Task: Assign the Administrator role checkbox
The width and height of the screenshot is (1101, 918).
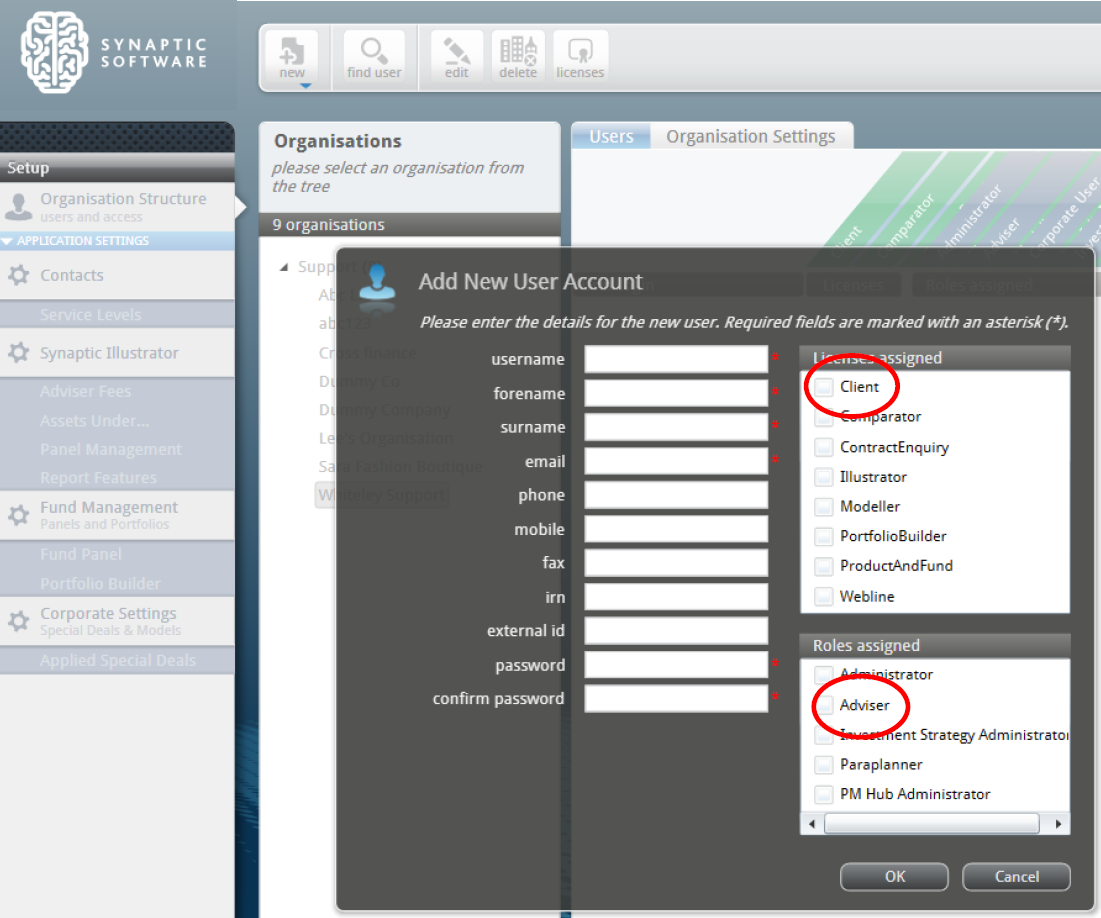Action: coord(824,674)
